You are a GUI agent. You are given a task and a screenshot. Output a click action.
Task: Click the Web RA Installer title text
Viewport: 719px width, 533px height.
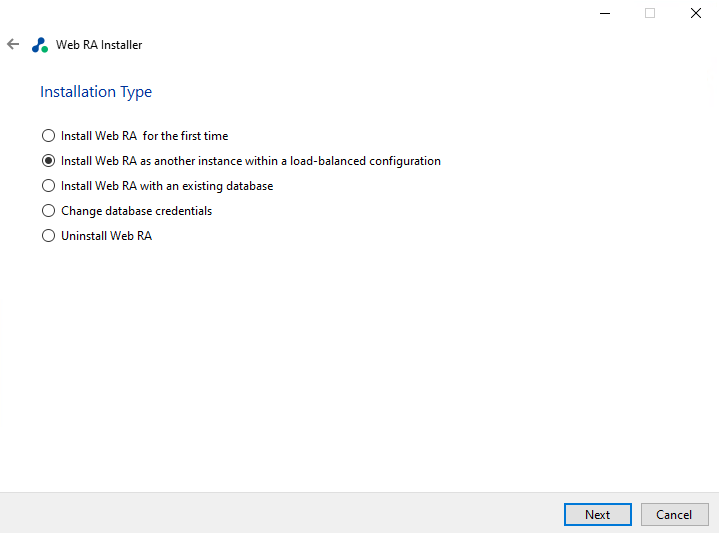tap(99, 45)
